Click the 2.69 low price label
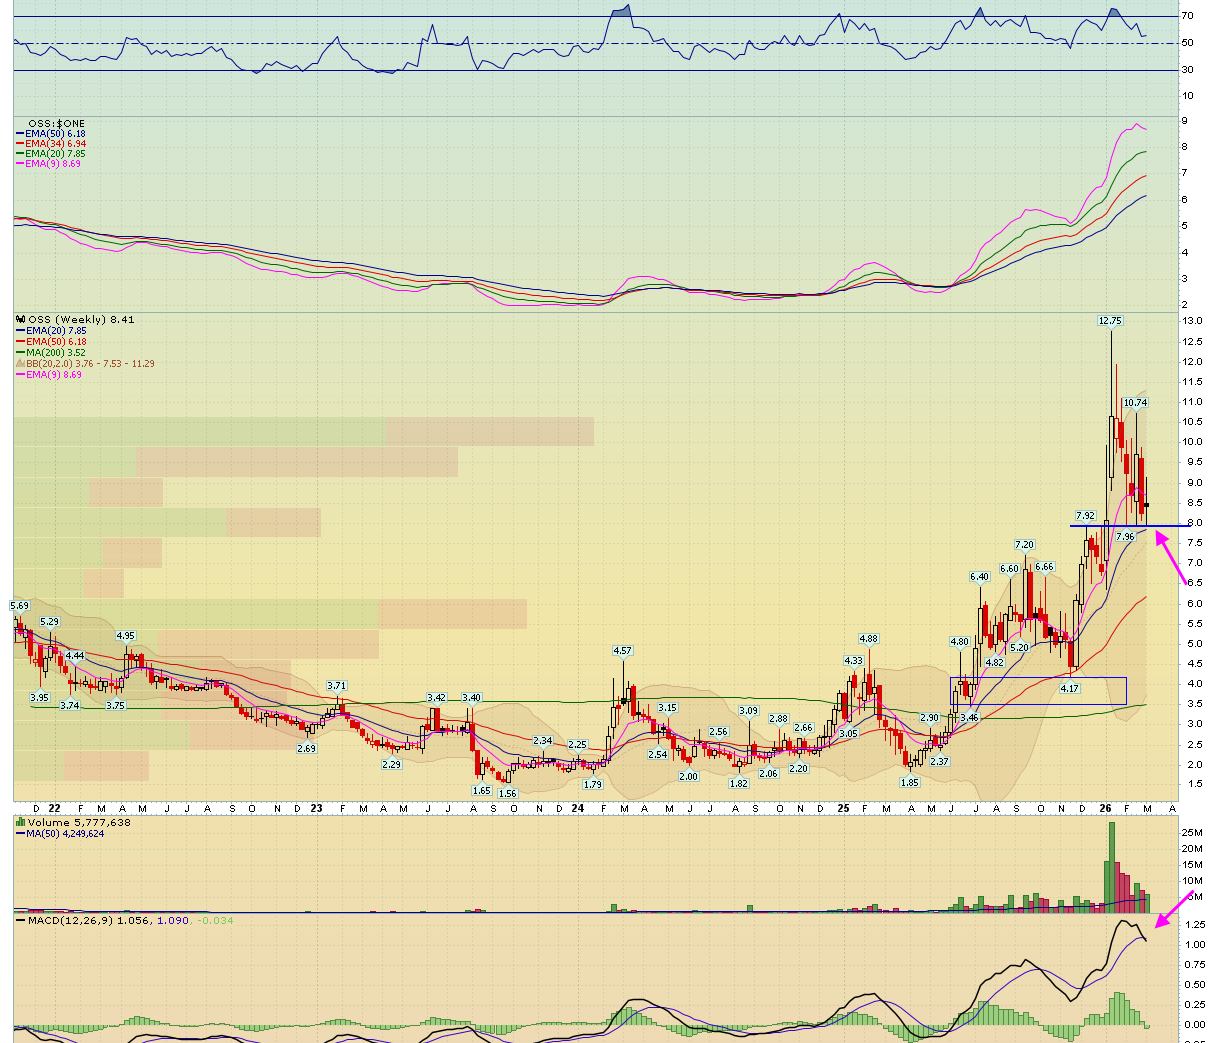The width and height of the screenshot is (1224, 1043). [x=306, y=748]
